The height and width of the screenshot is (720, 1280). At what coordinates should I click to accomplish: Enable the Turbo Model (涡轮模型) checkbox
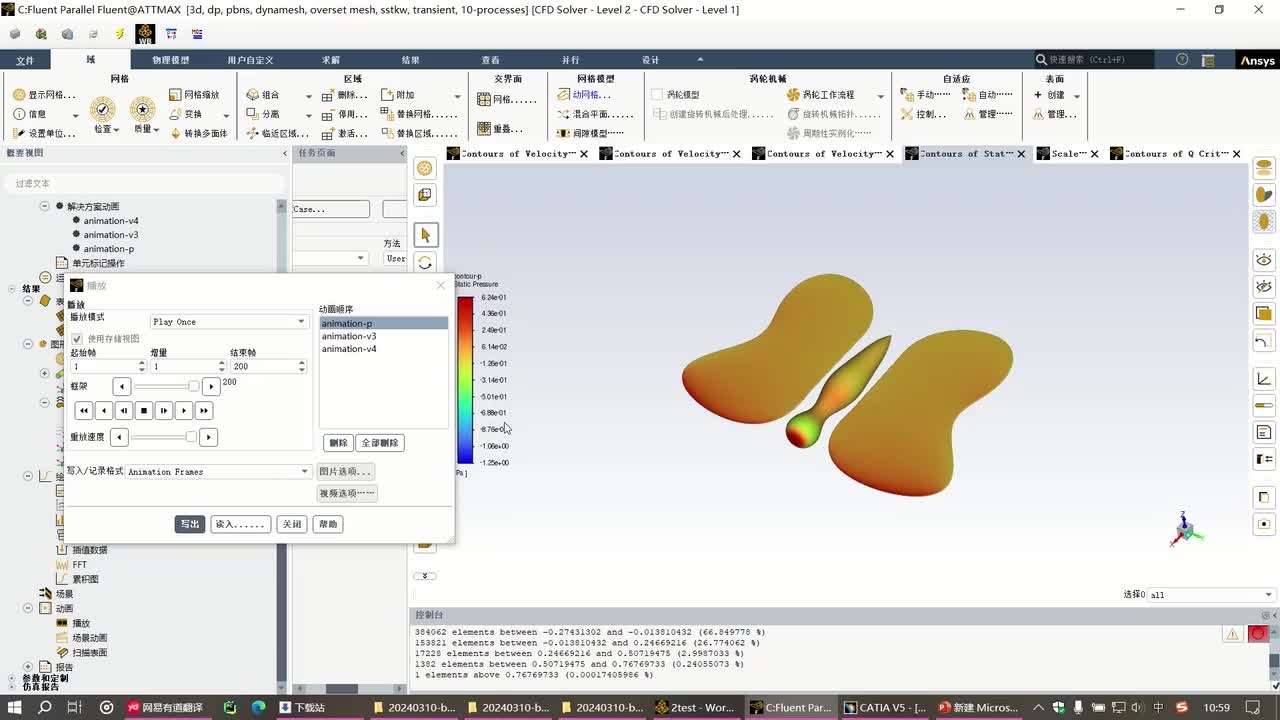(657, 95)
